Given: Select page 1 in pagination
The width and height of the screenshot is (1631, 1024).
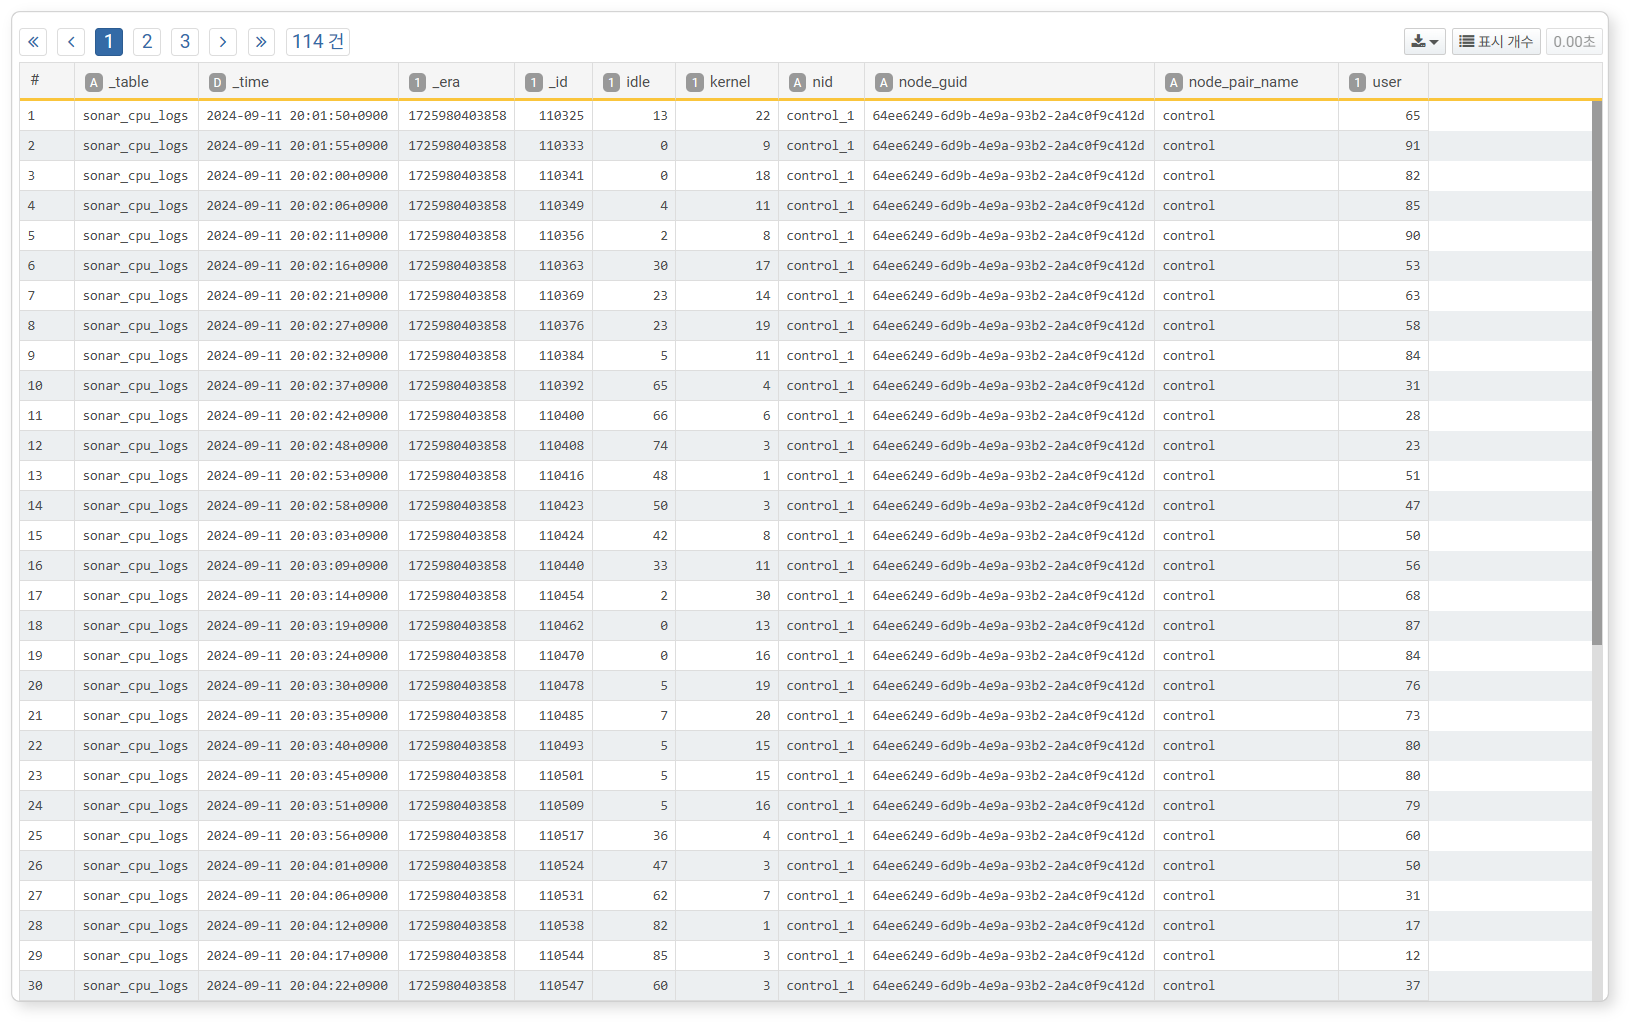Looking at the screenshot, I should coord(109,41).
